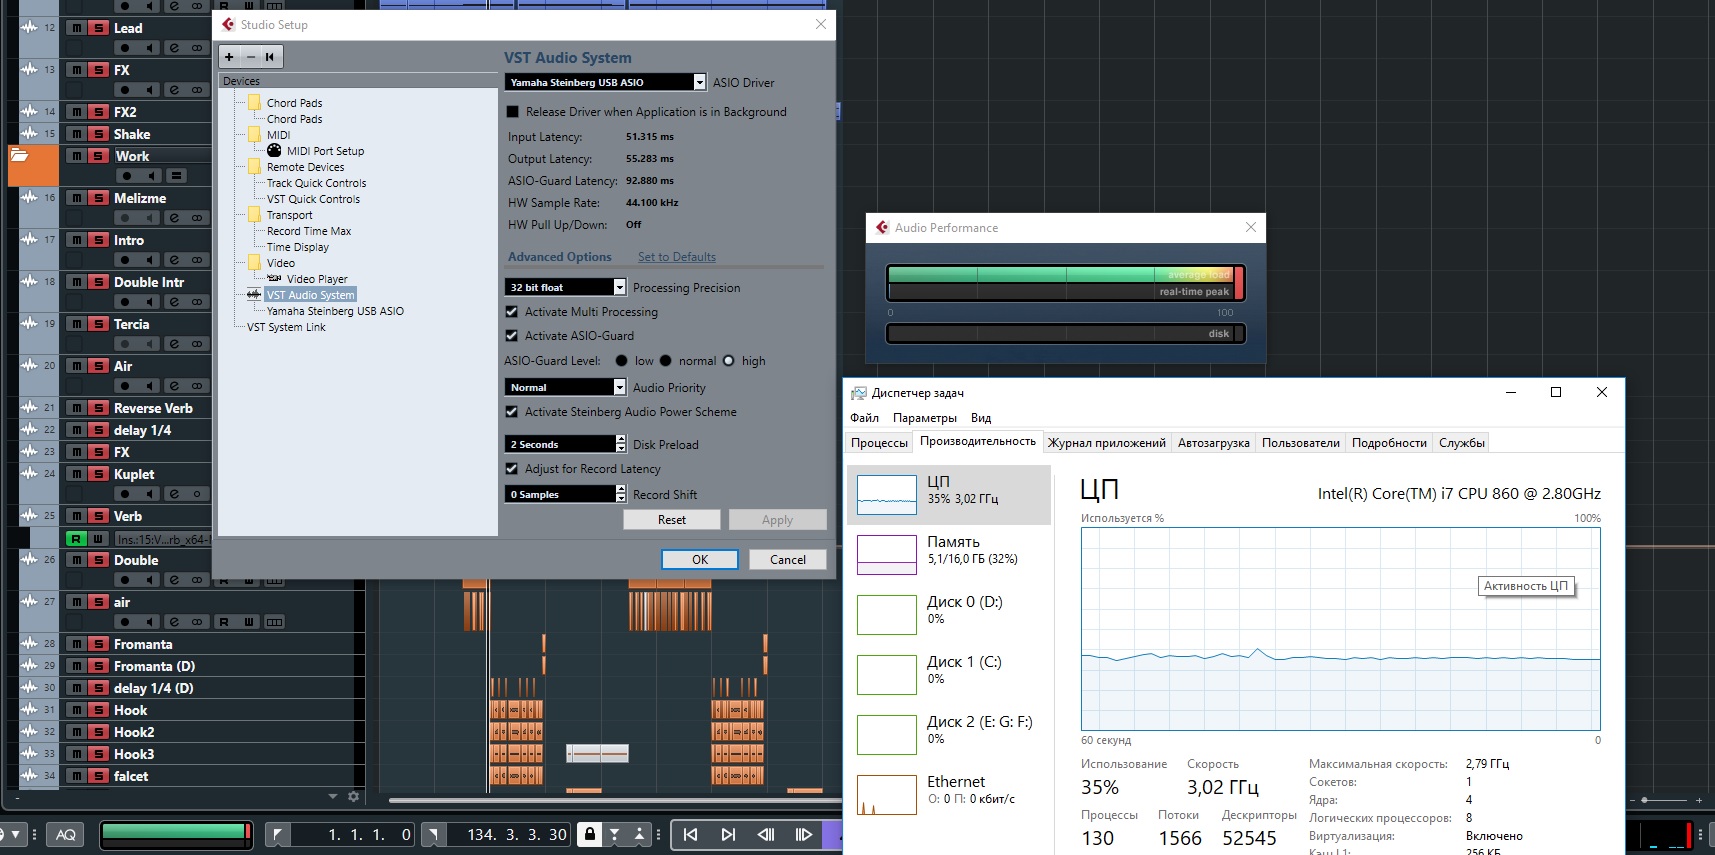Toggle monitor on the FX track 13

click(x=149, y=90)
